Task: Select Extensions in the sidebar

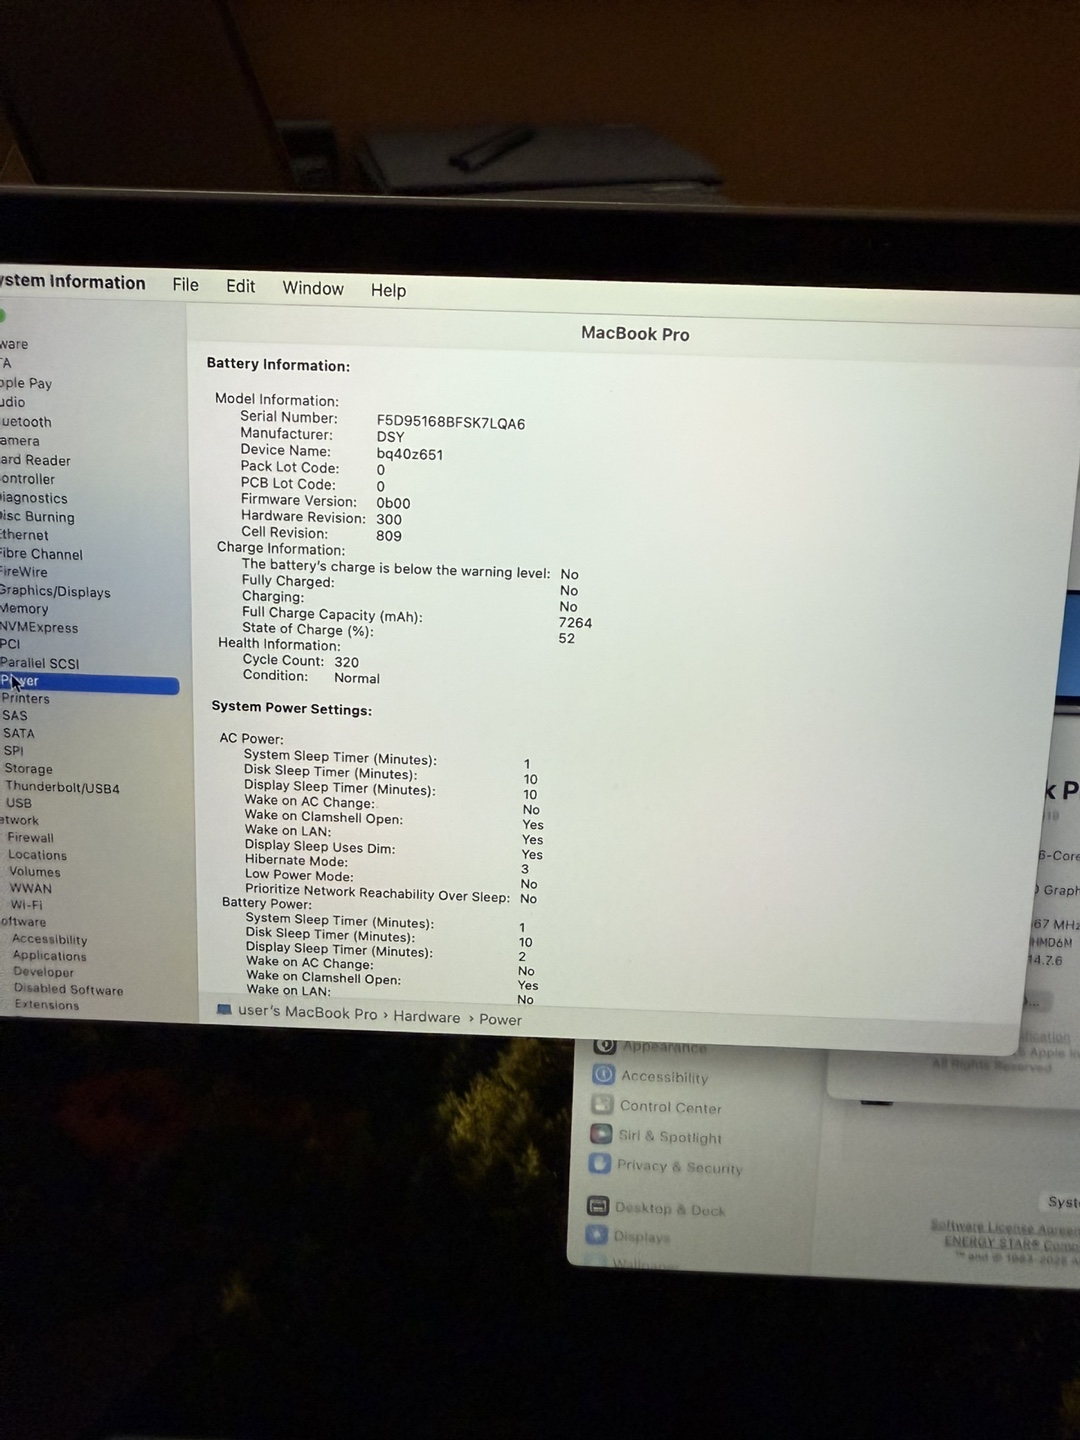Action: (46, 1005)
